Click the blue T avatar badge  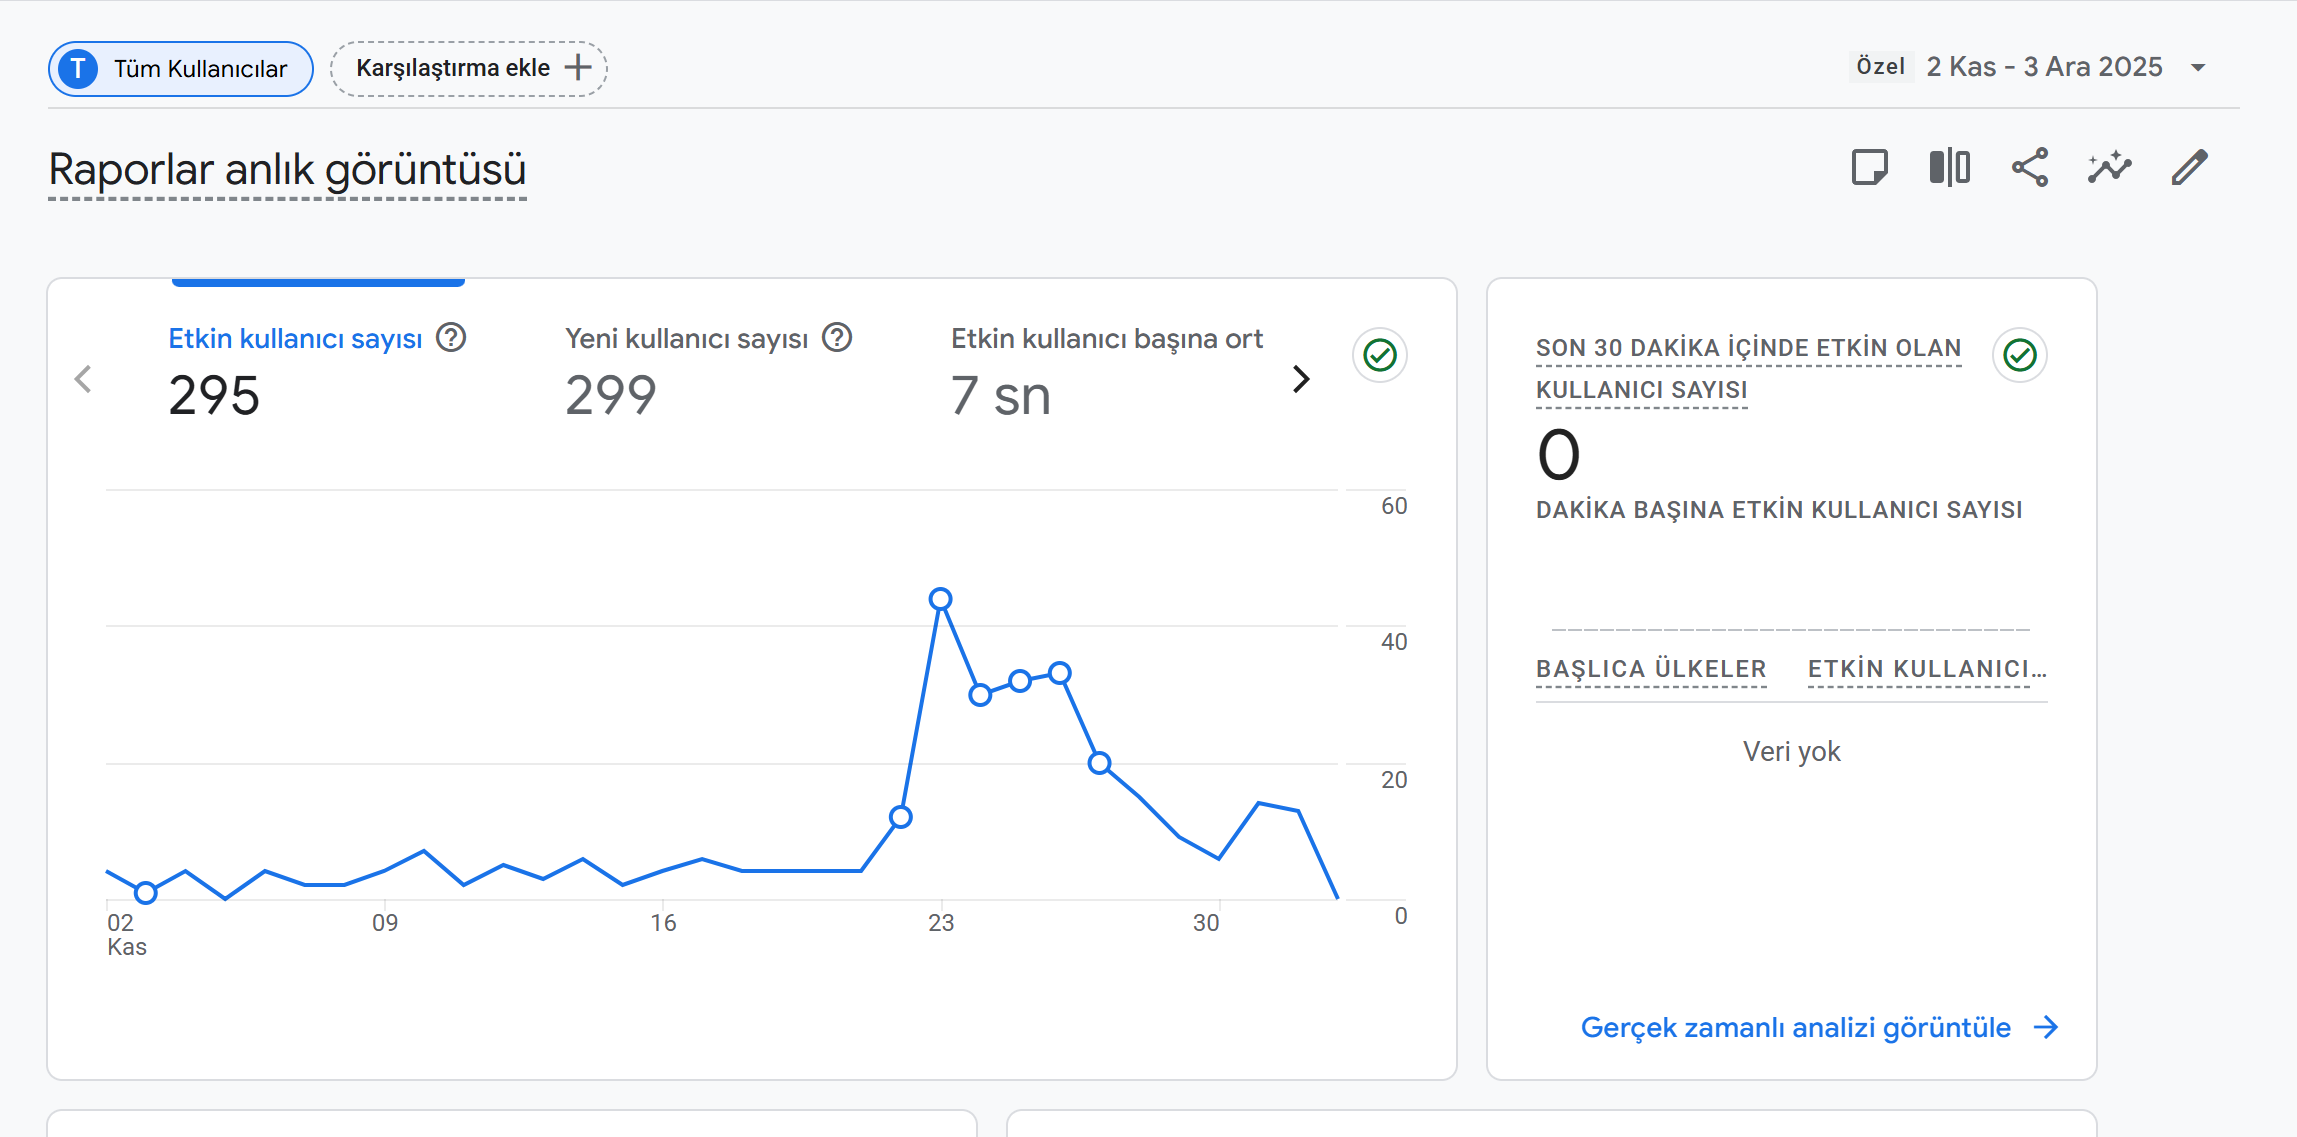[x=78, y=69]
